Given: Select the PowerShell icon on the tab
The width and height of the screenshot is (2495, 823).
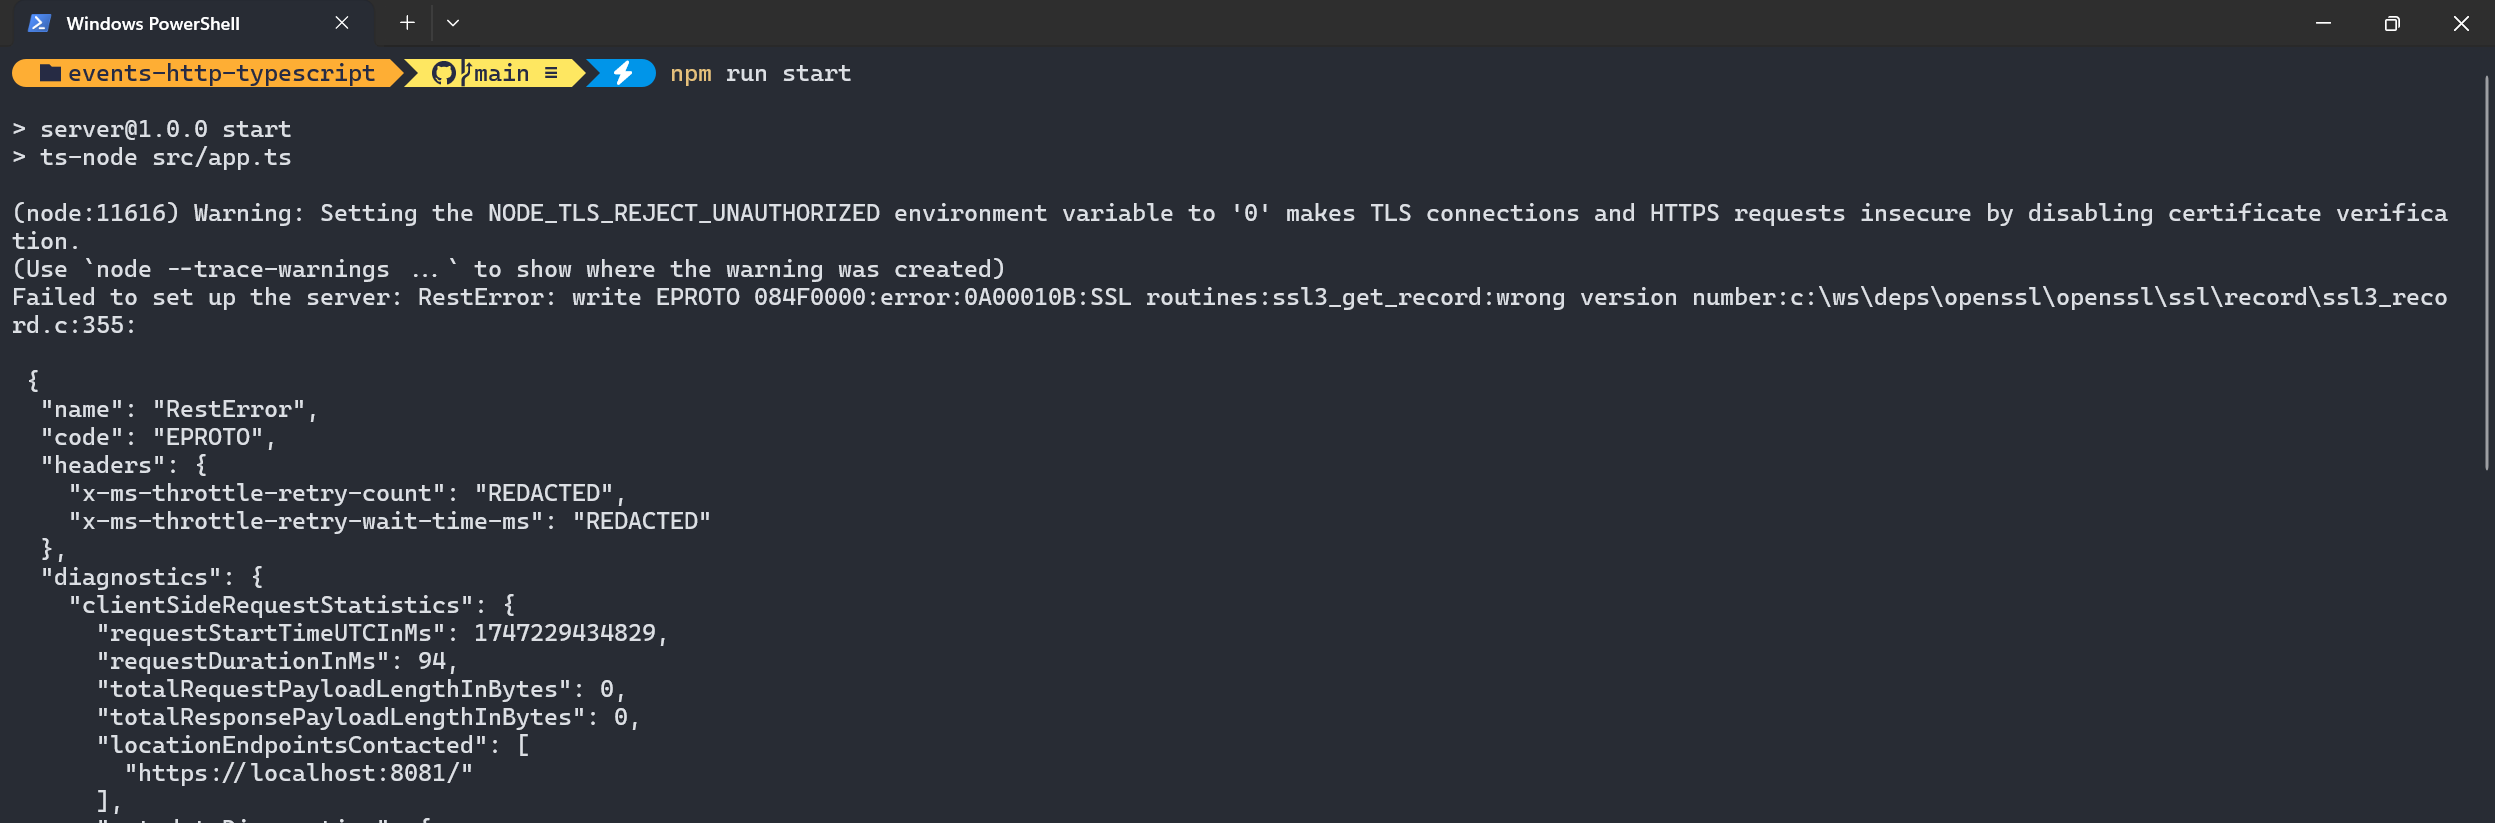Looking at the screenshot, I should coord(37,22).
